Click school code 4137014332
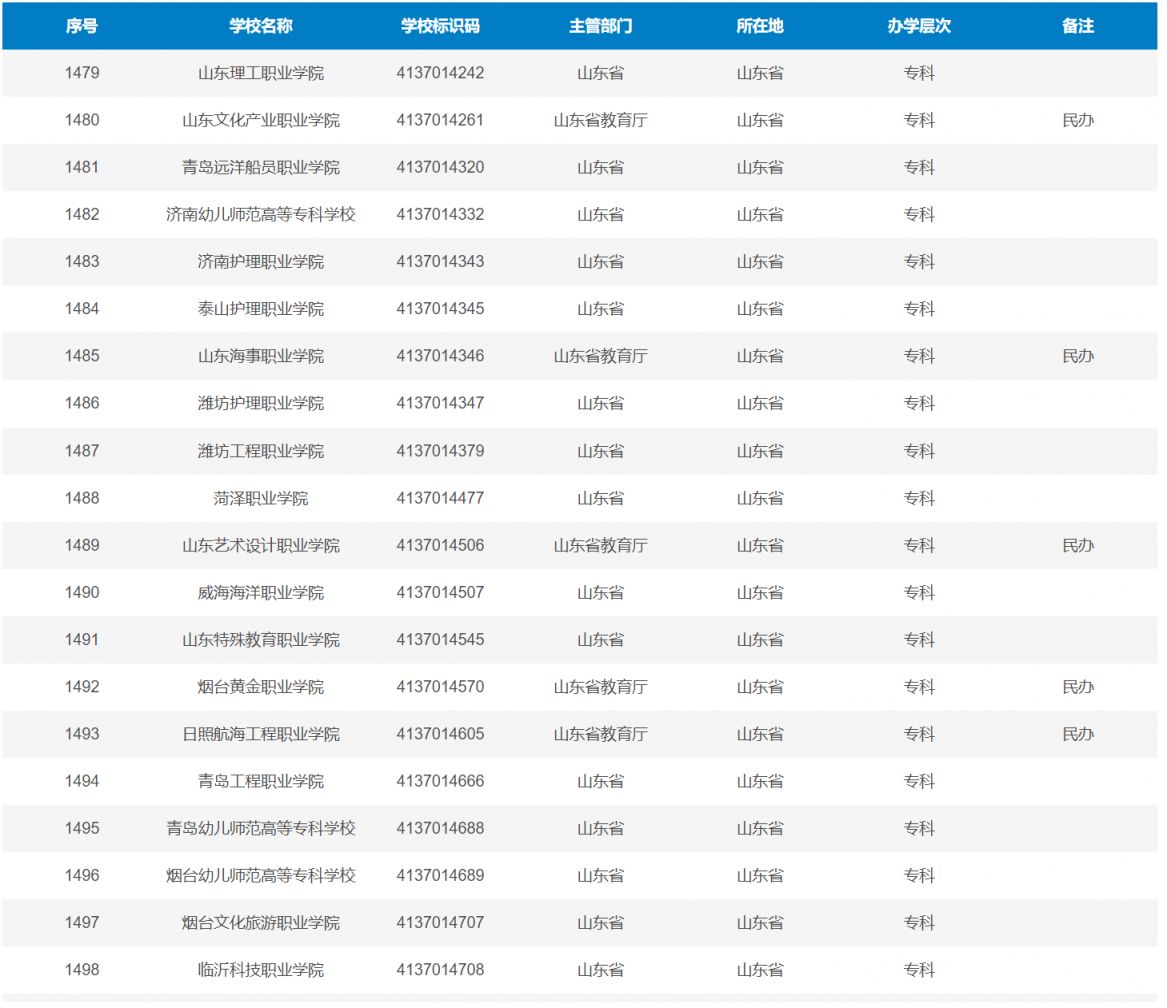This screenshot has height=1008, width=1167. coord(440,214)
